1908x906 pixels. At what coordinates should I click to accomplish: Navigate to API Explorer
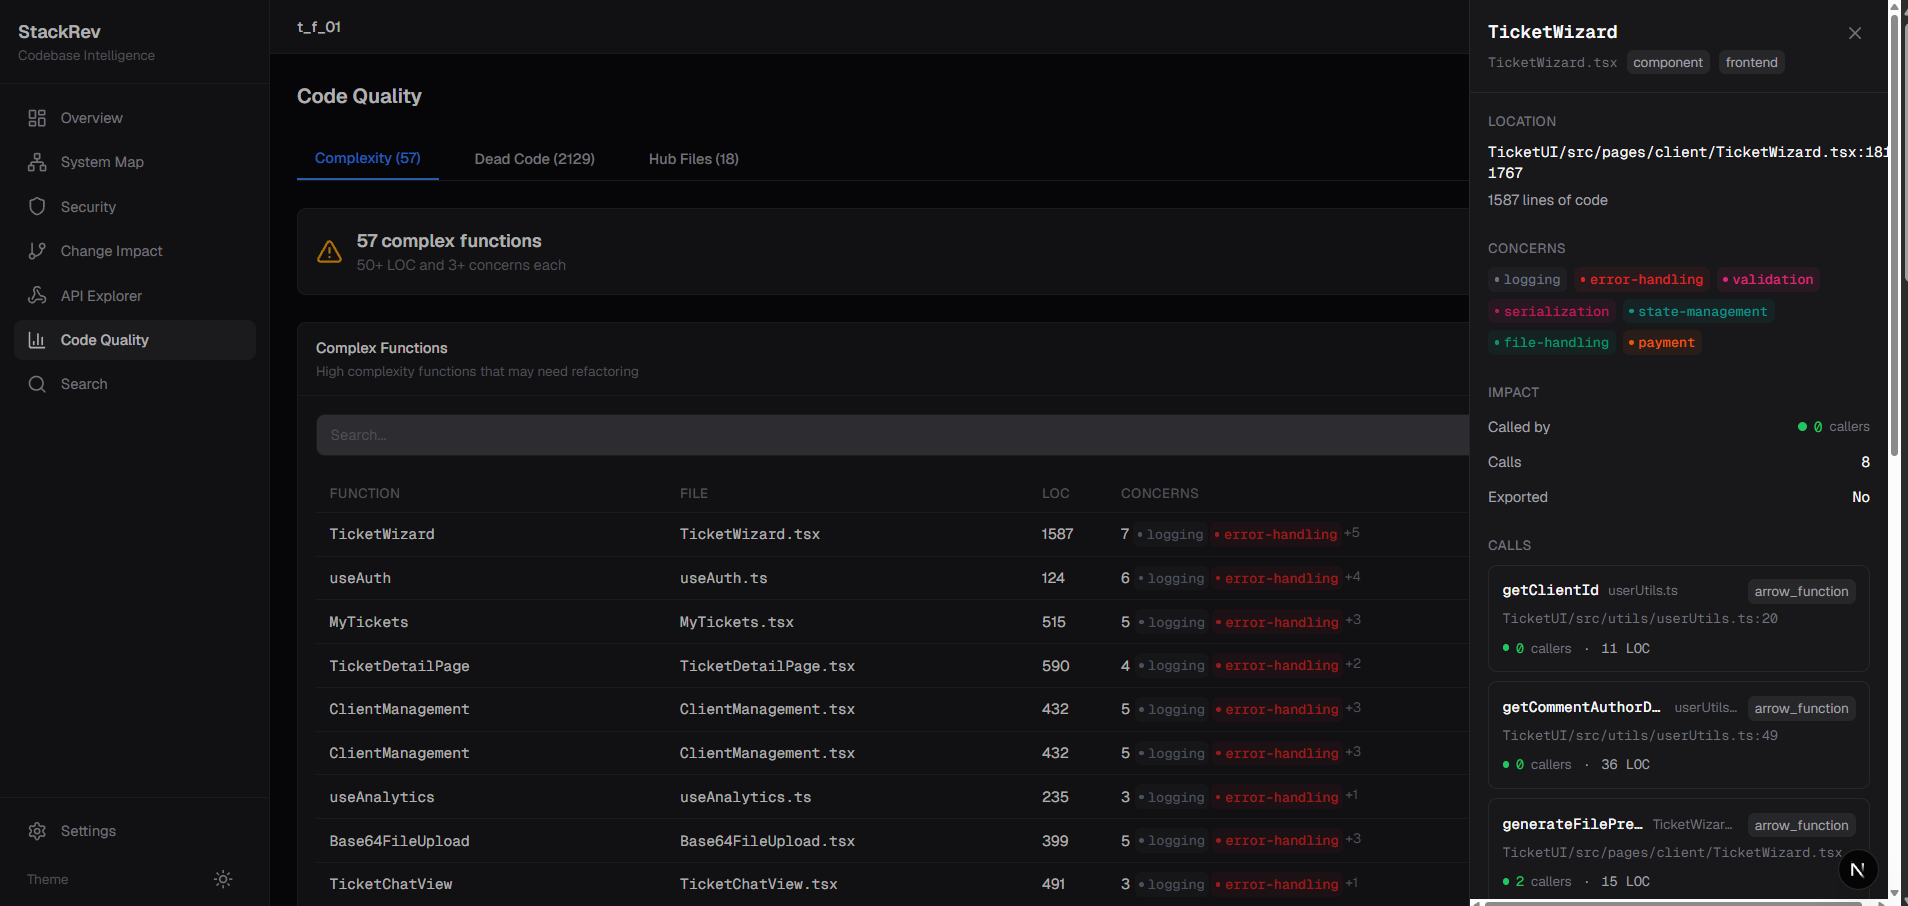[x=135, y=296]
